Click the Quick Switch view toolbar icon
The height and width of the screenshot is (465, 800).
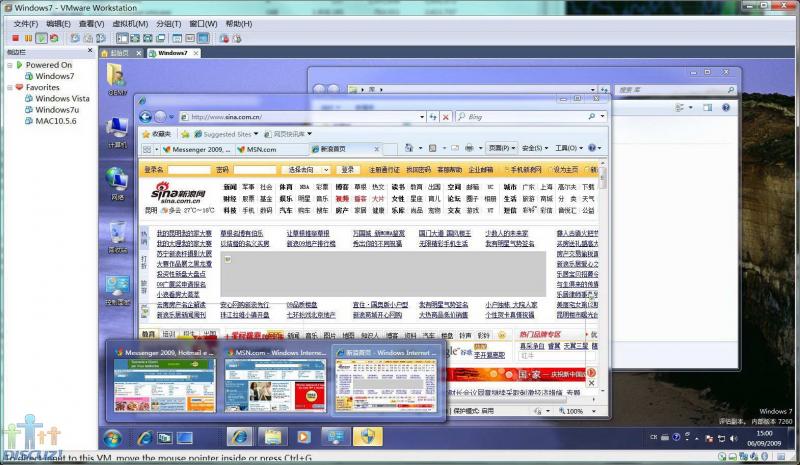(135, 38)
